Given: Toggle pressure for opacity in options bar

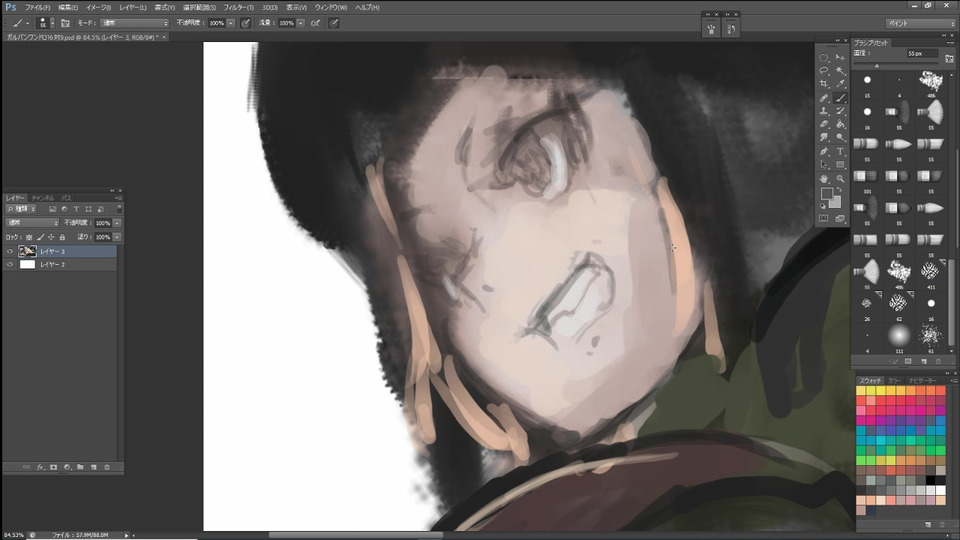Looking at the screenshot, I should coord(246,23).
